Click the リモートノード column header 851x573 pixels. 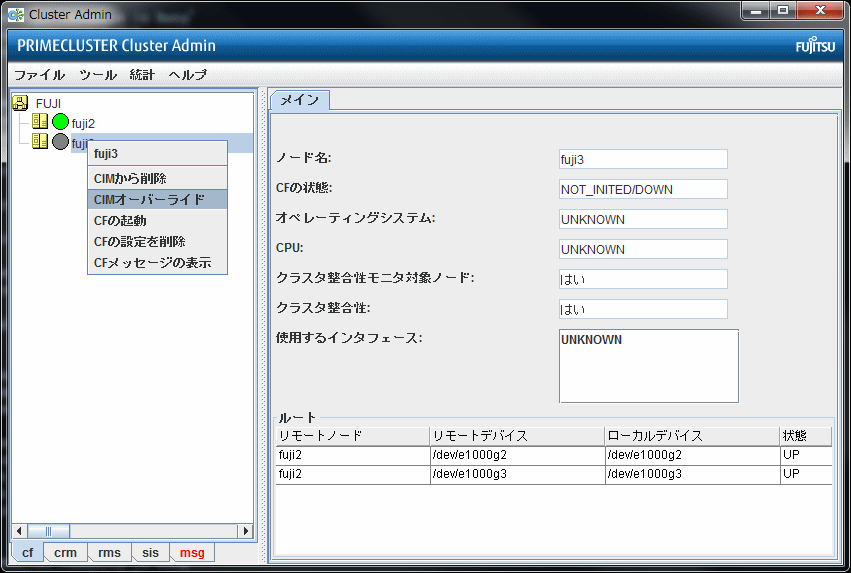coord(353,436)
